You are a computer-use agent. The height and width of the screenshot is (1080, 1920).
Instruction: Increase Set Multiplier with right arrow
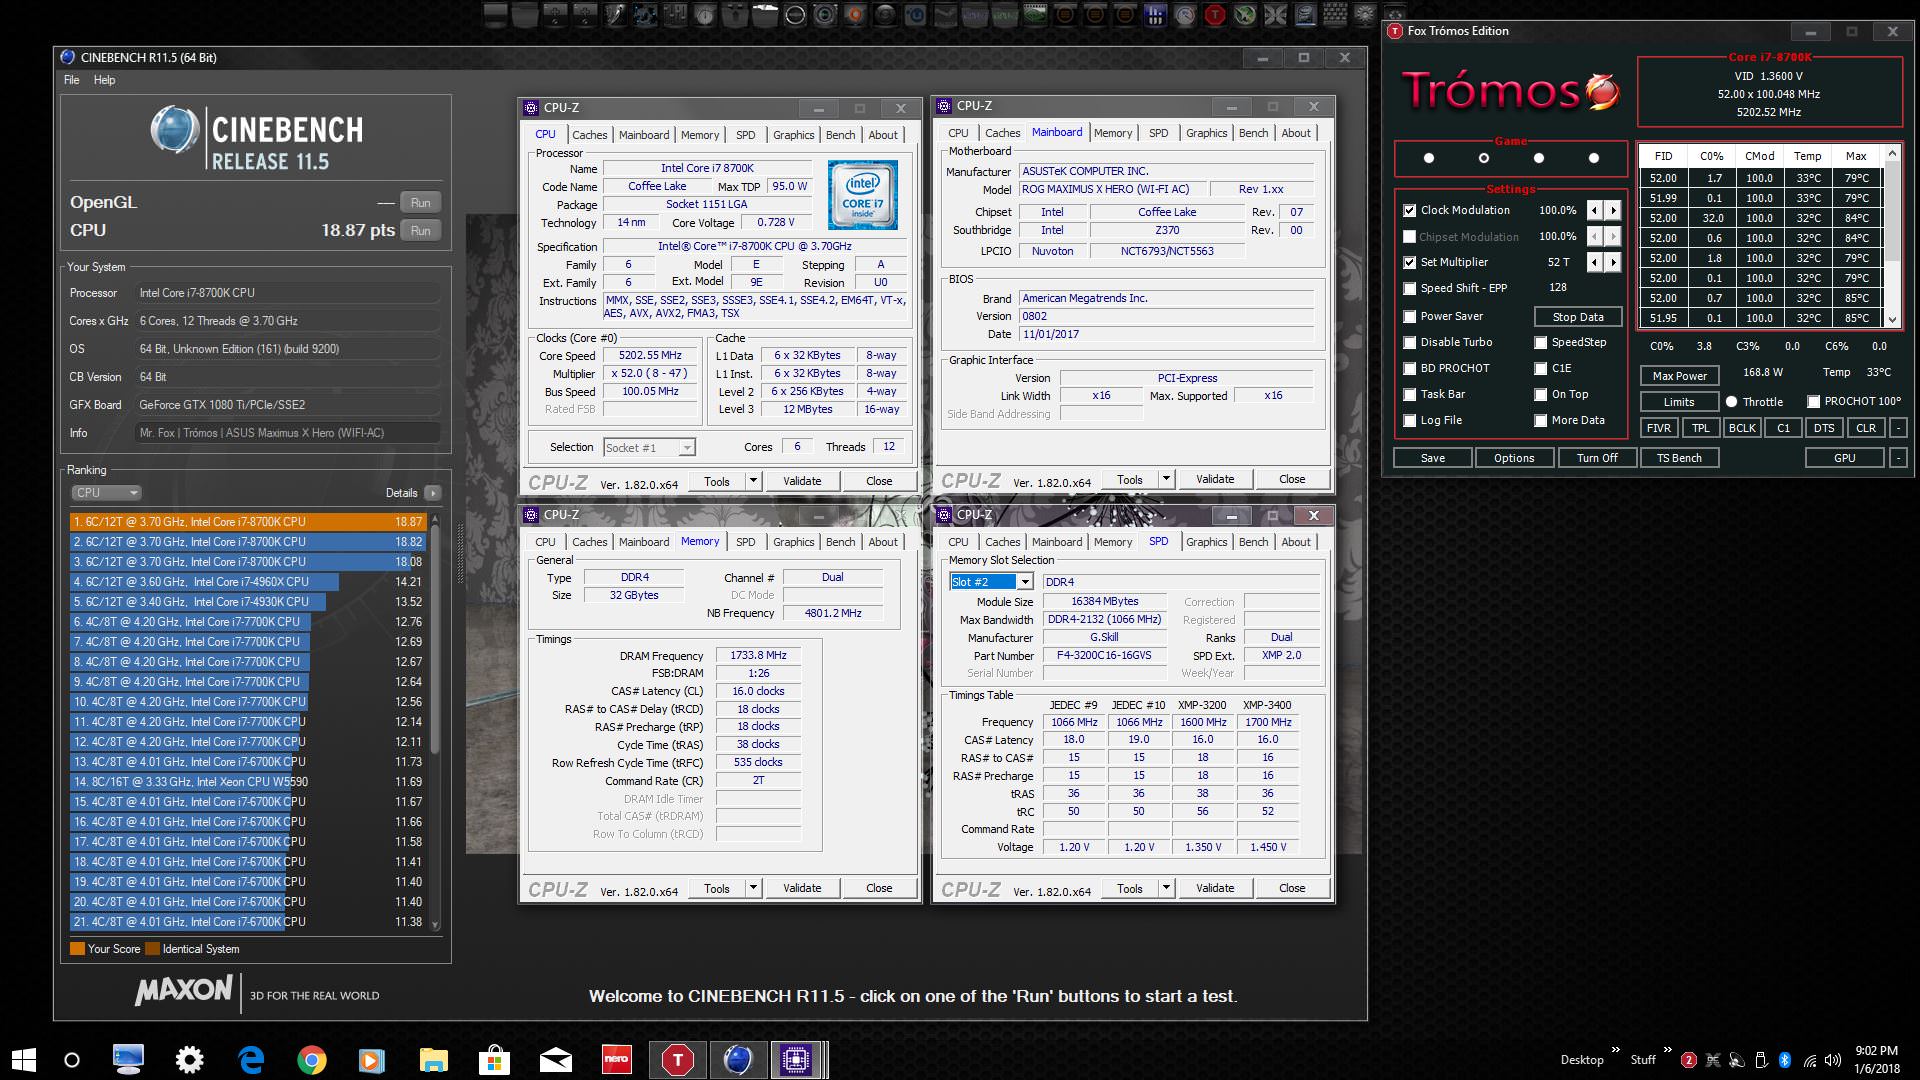coord(1613,262)
